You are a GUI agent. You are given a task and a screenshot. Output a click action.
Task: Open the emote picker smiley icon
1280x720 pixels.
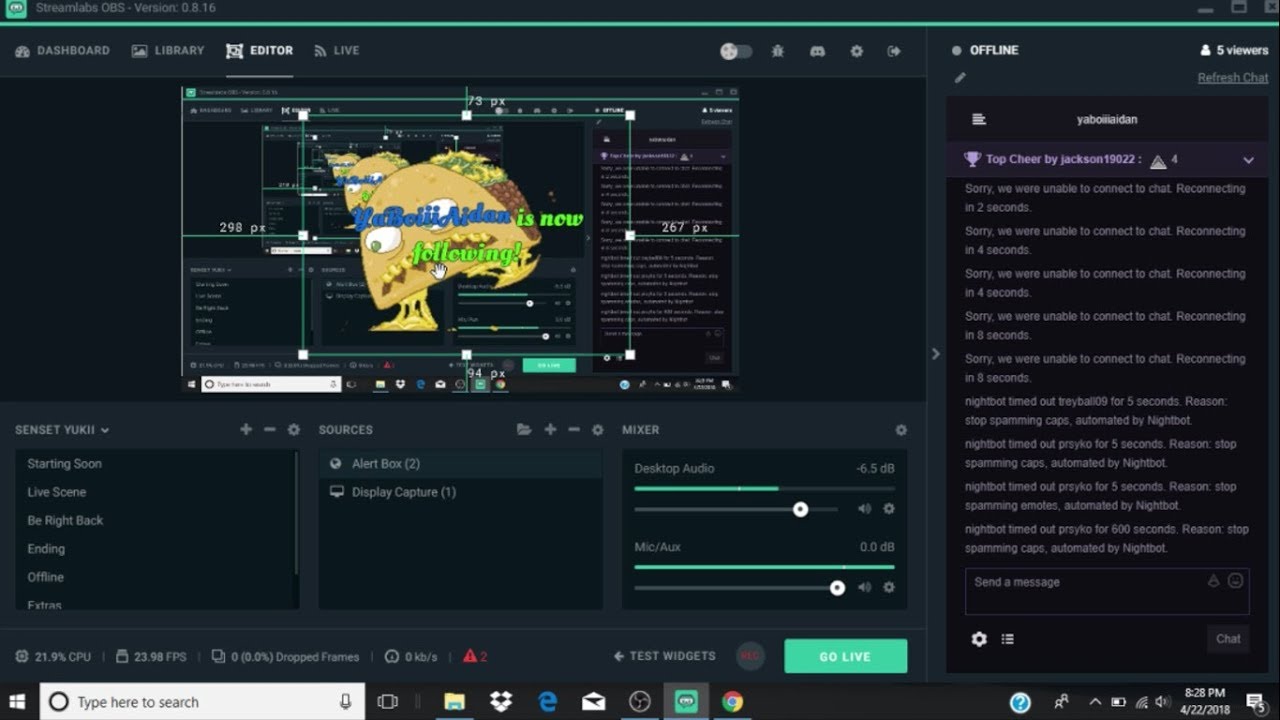[1235, 581]
